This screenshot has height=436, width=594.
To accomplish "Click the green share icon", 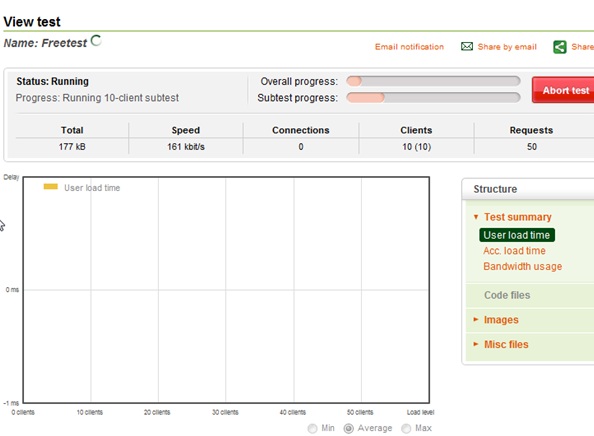I will coord(560,47).
